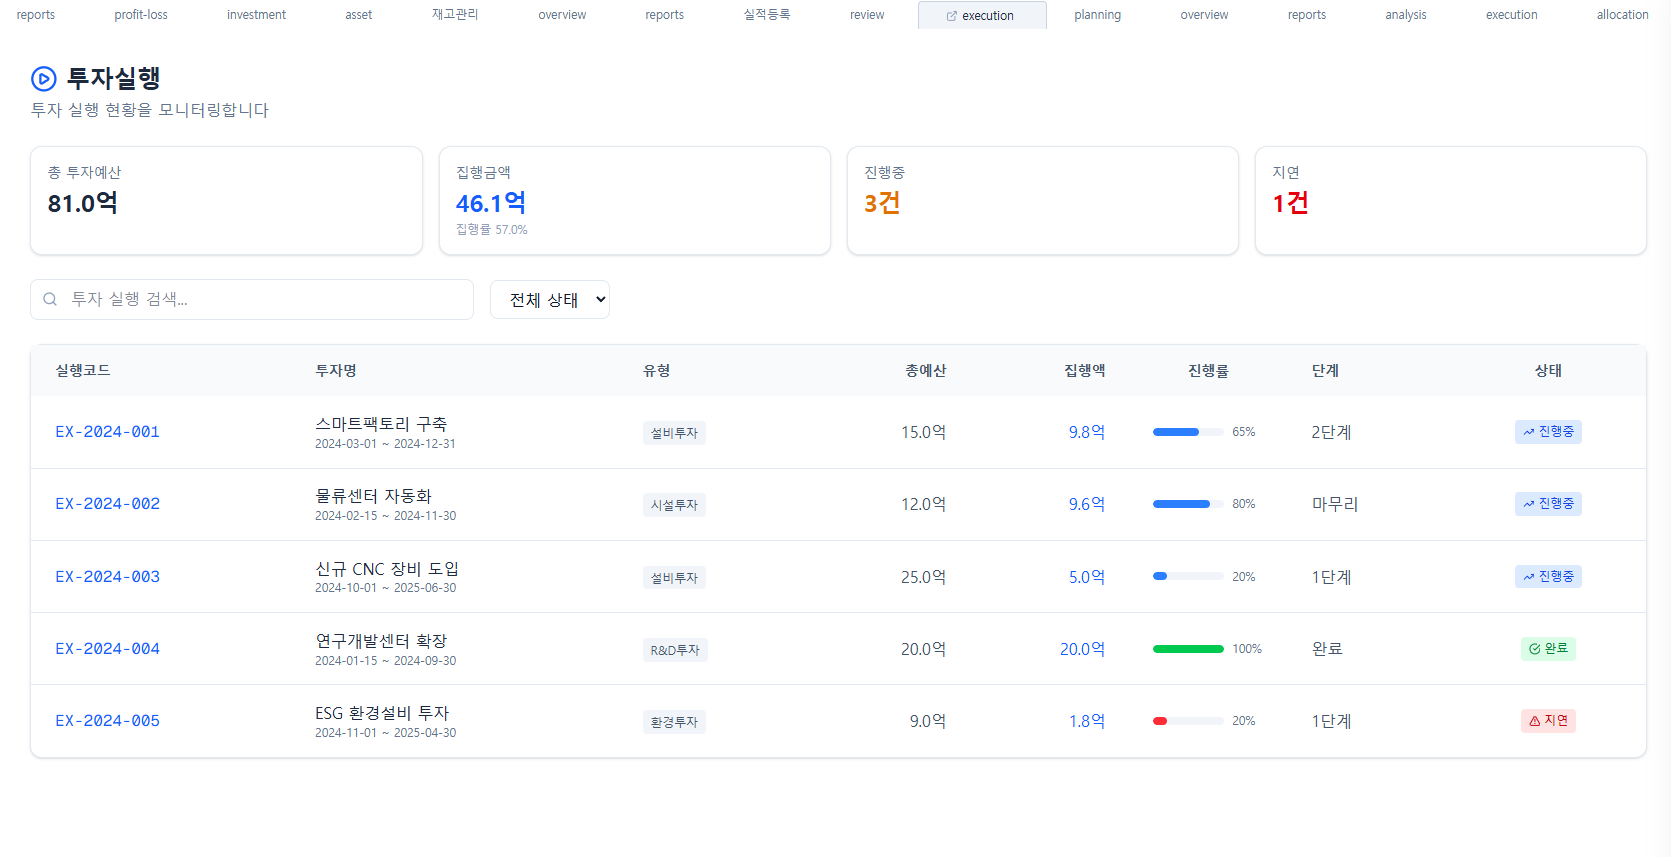Click the red 지연 warning badge
This screenshot has width=1671, height=857.
(1547, 721)
